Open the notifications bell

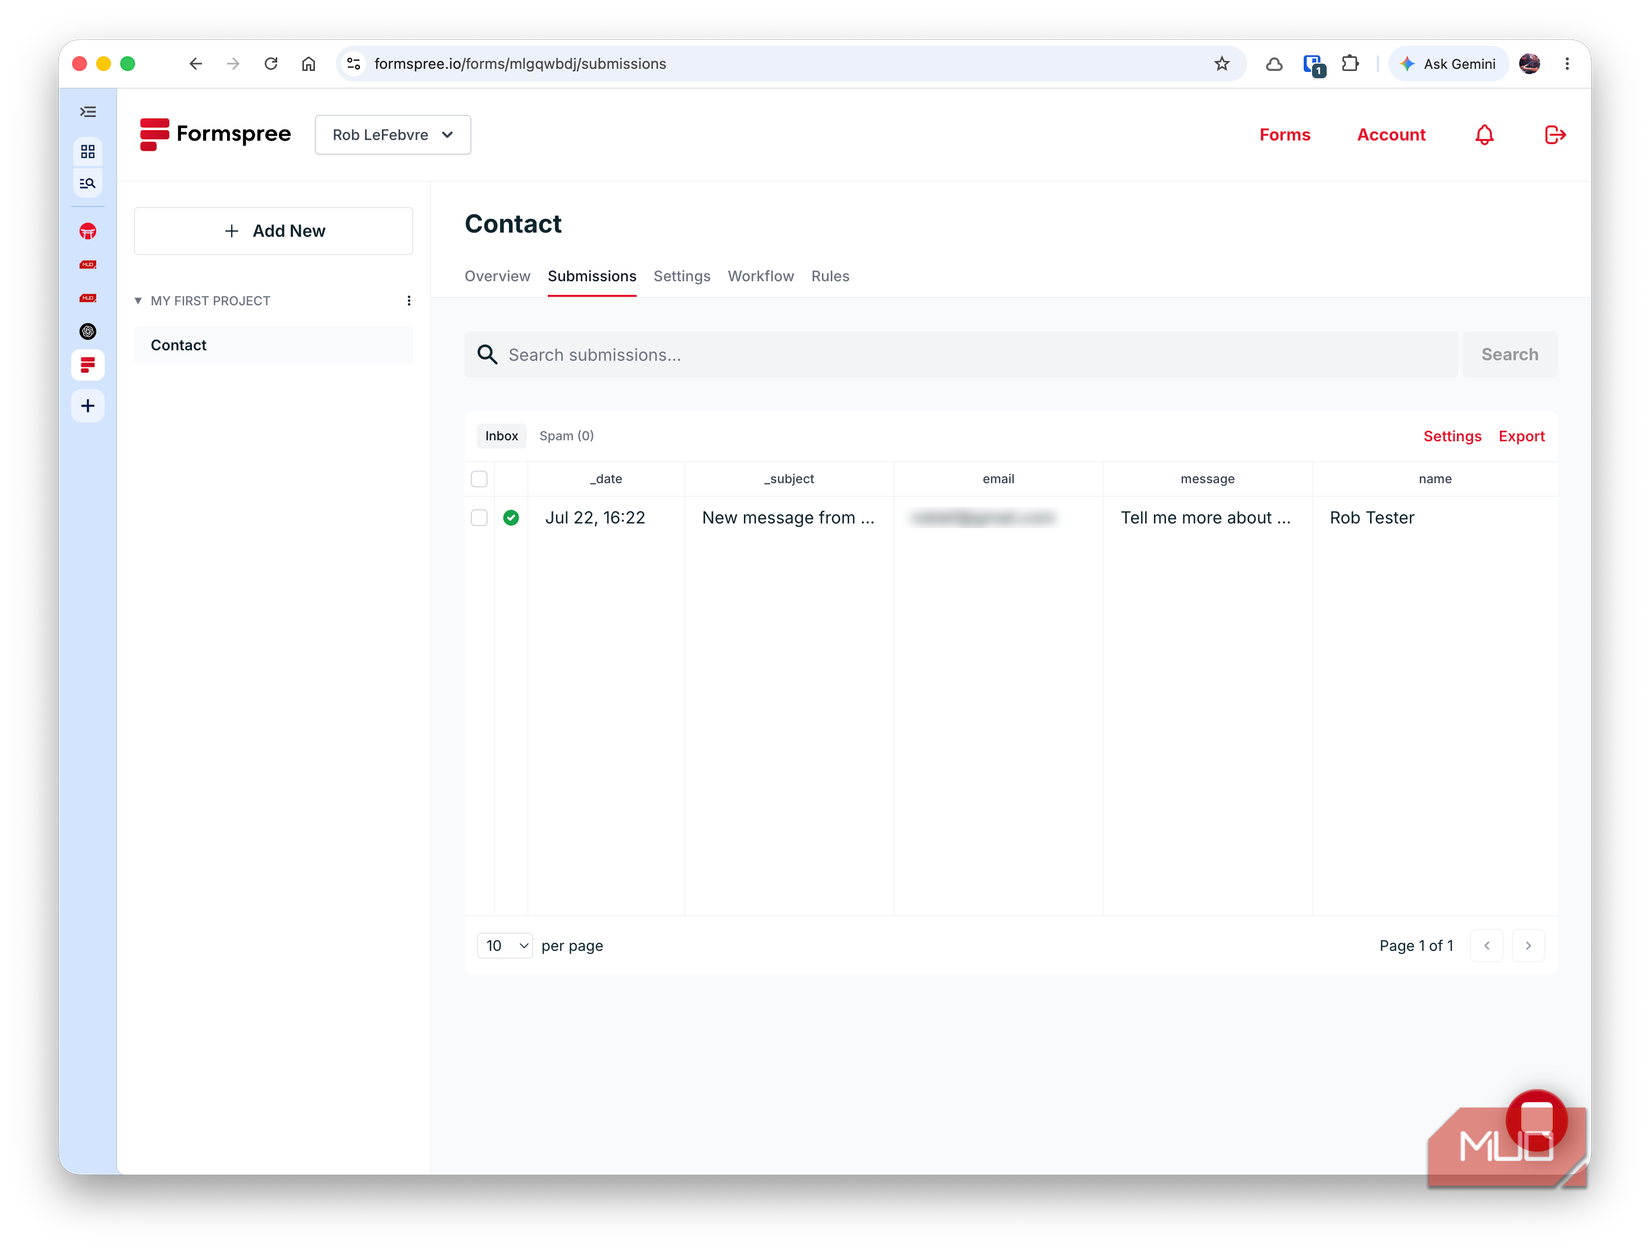pos(1484,135)
